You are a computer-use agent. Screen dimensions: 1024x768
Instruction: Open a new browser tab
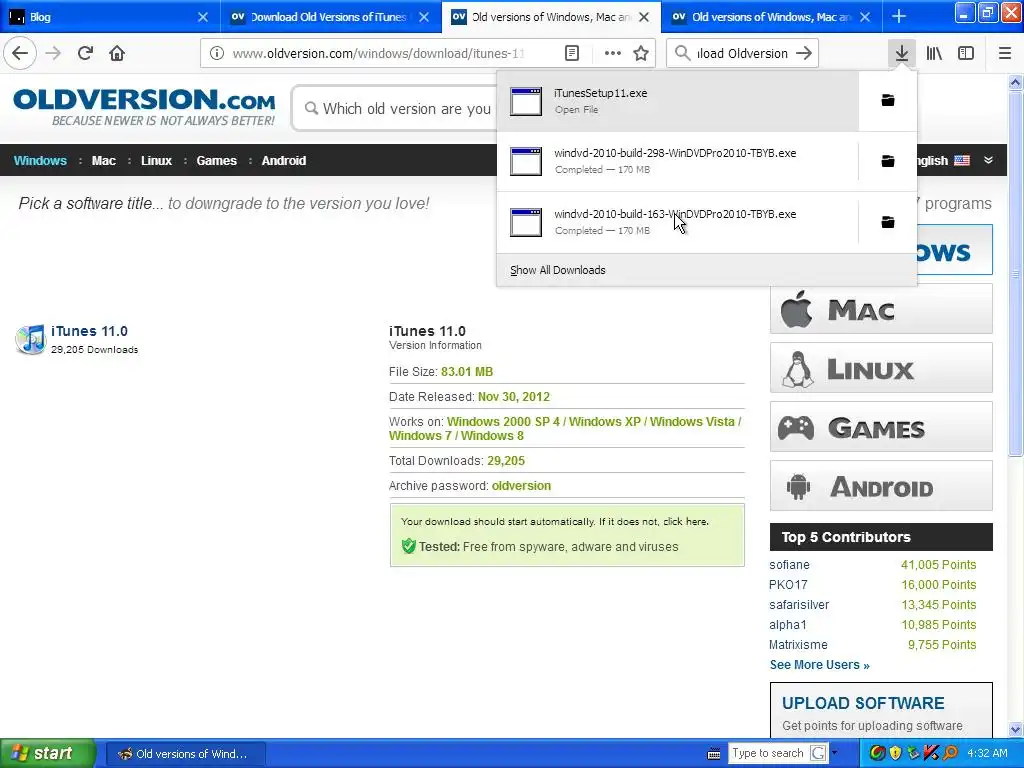click(899, 16)
